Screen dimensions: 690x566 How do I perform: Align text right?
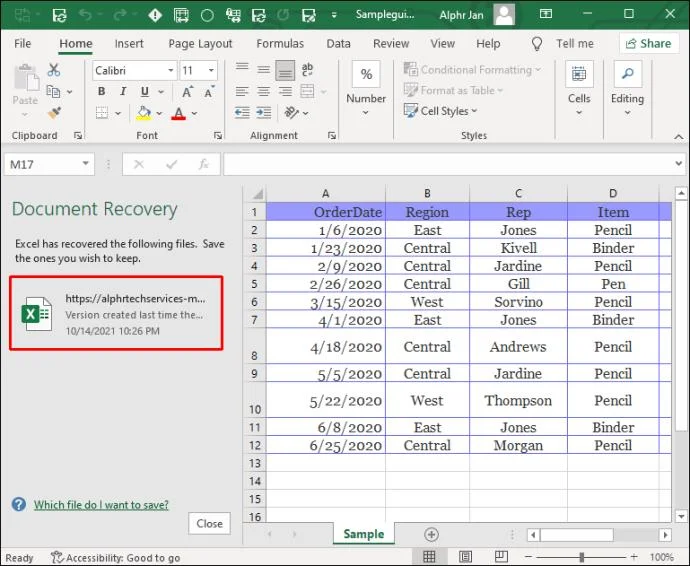pos(285,92)
